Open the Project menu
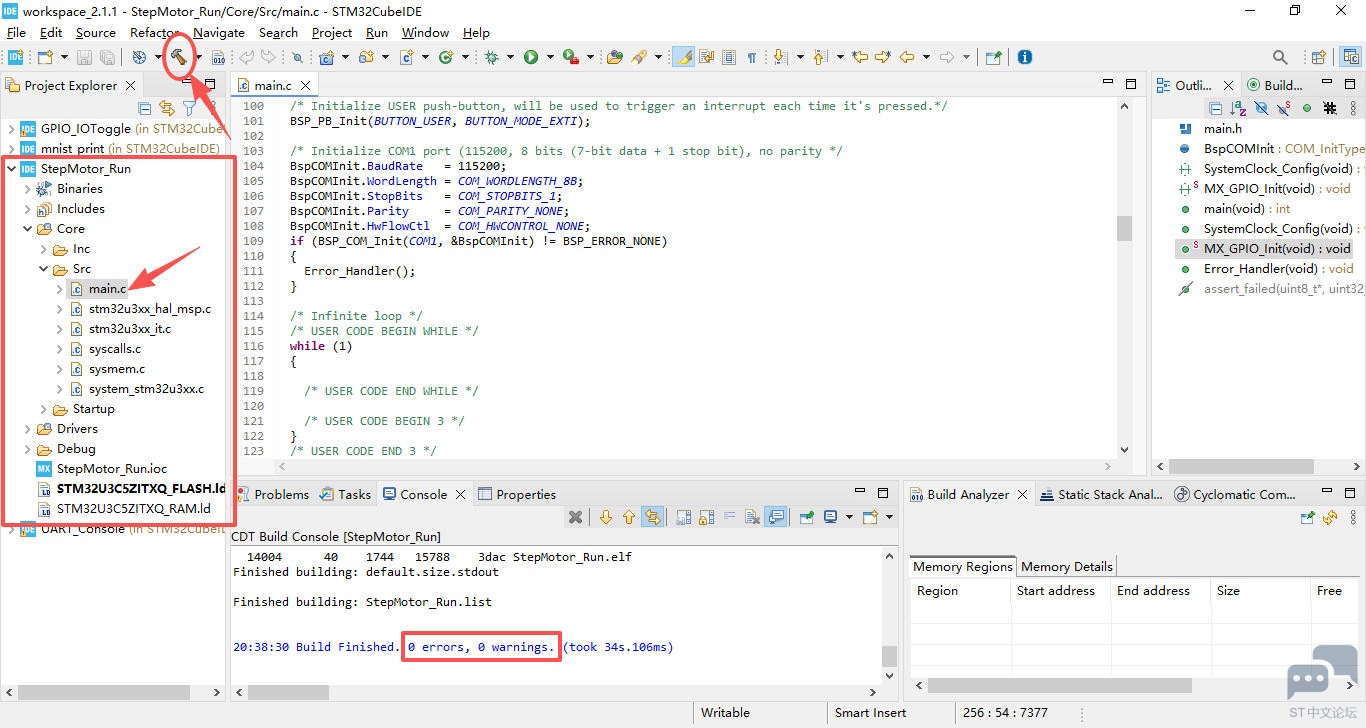This screenshot has width=1366, height=728. [x=332, y=32]
